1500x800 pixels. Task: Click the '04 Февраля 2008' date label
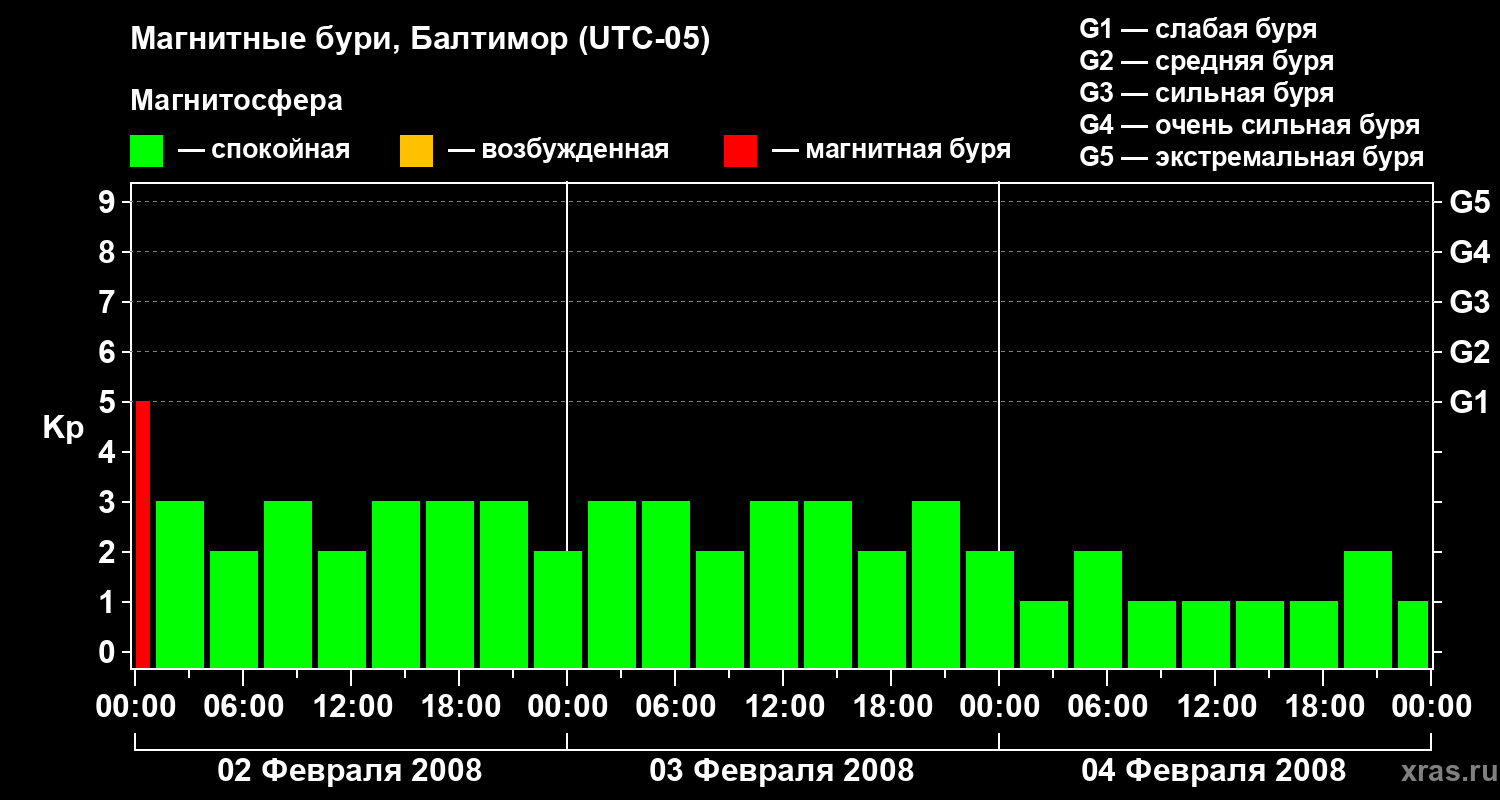(x=1214, y=771)
